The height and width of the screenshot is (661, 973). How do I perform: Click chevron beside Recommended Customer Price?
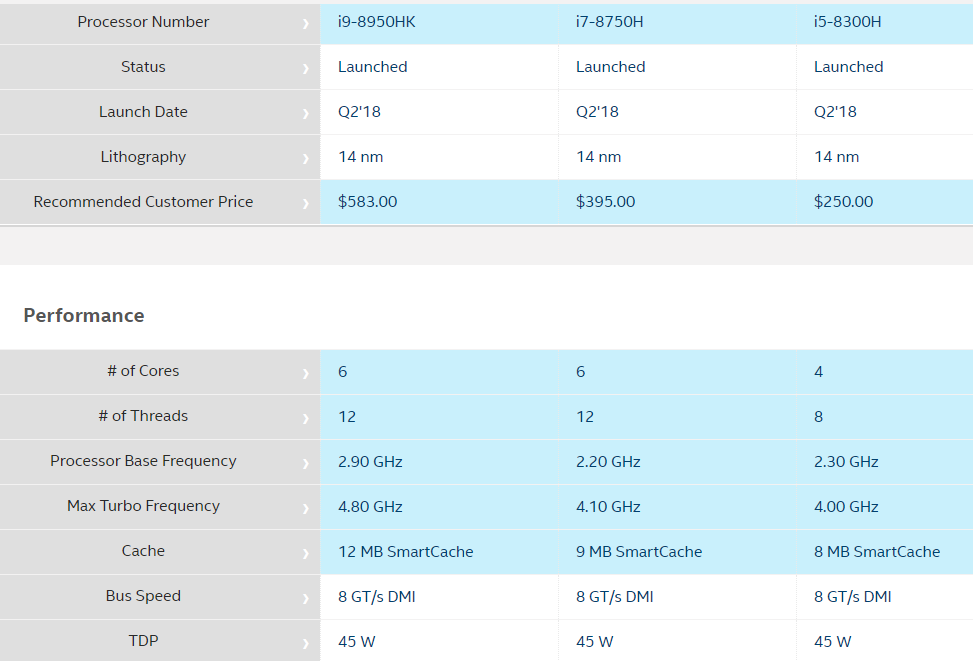(x=306, y=203)
